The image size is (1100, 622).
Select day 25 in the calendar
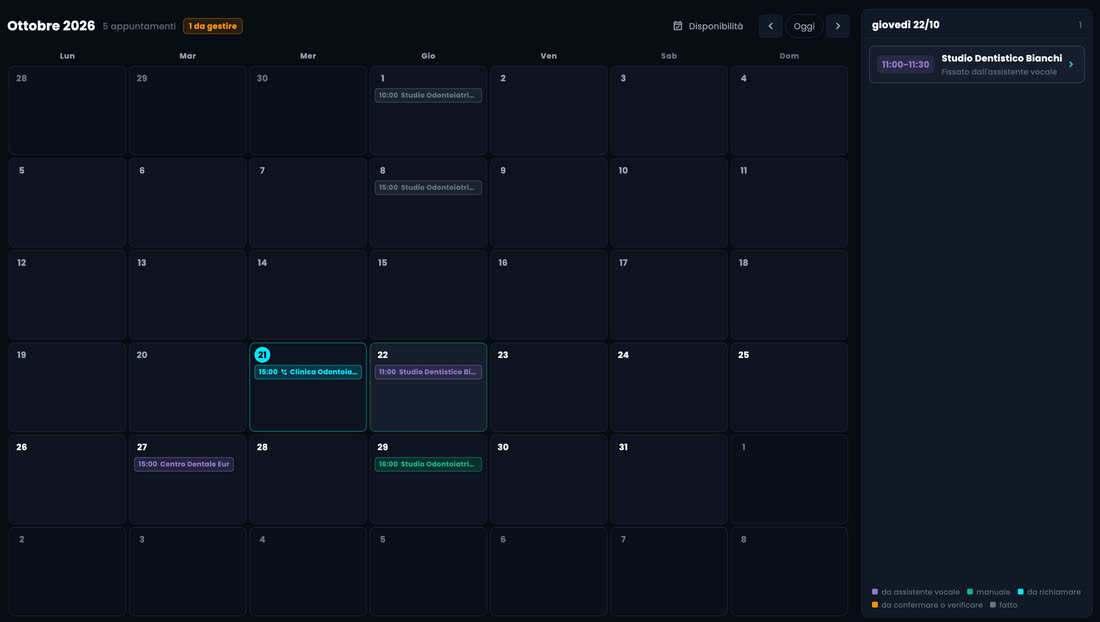point(789,387)
